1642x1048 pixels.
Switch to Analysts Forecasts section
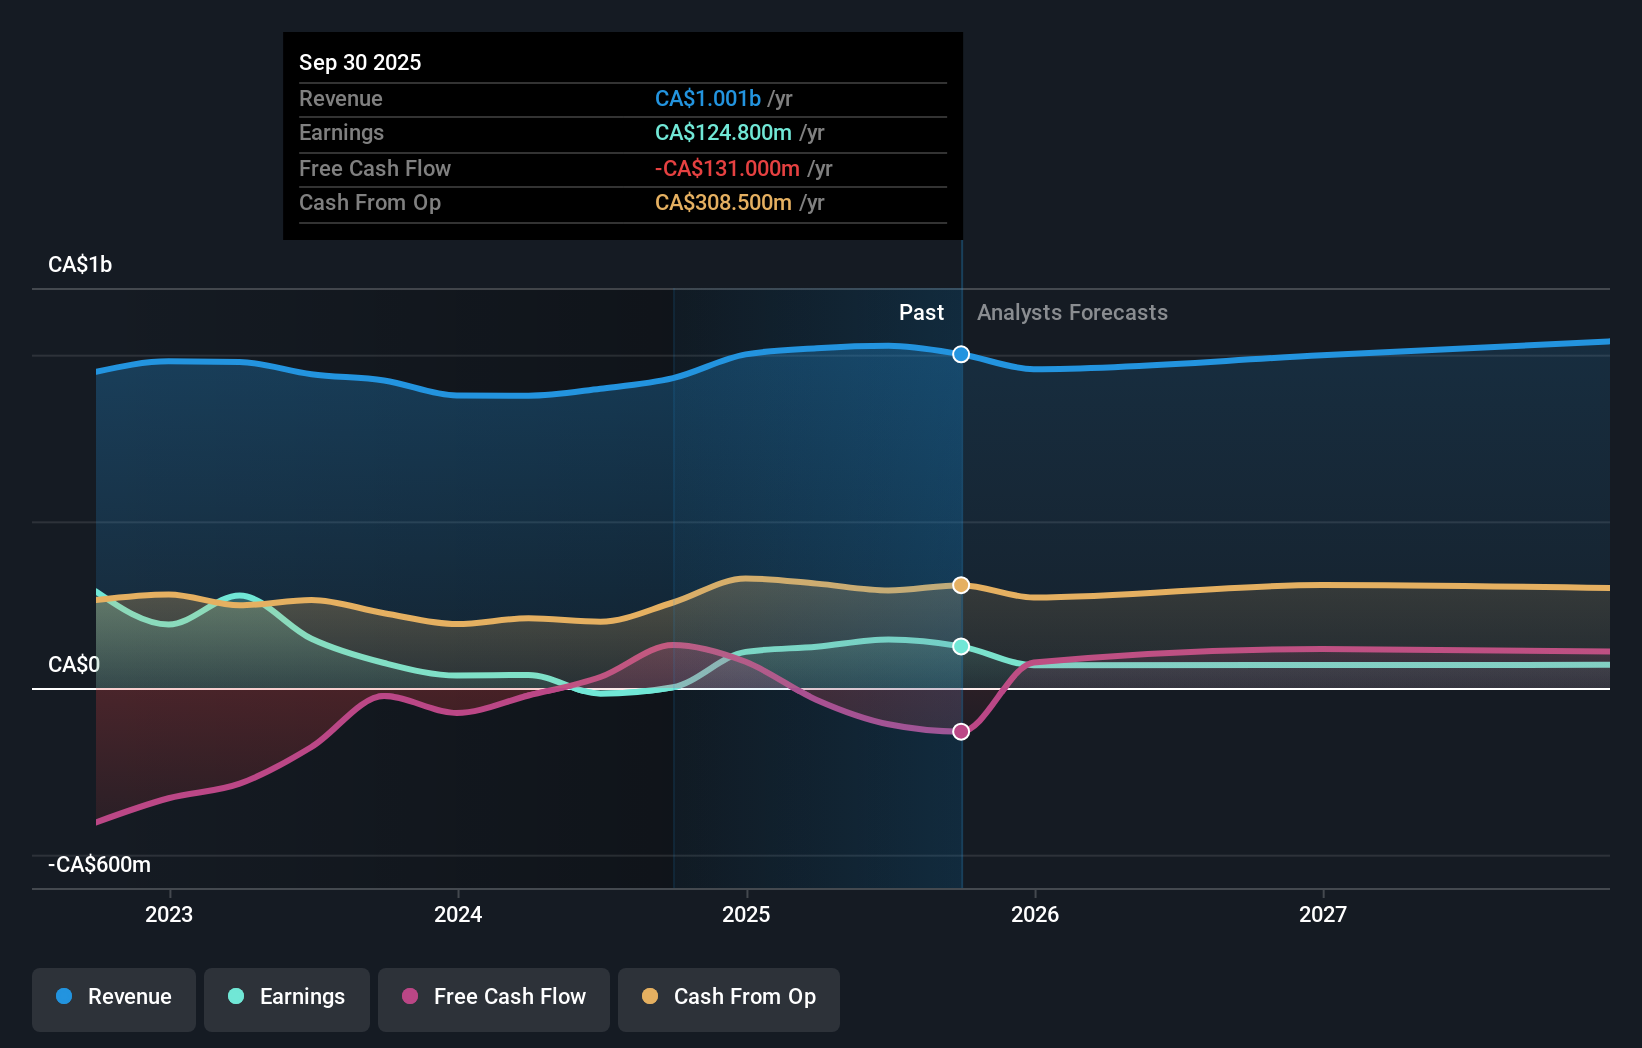[x=1071, y=312]
